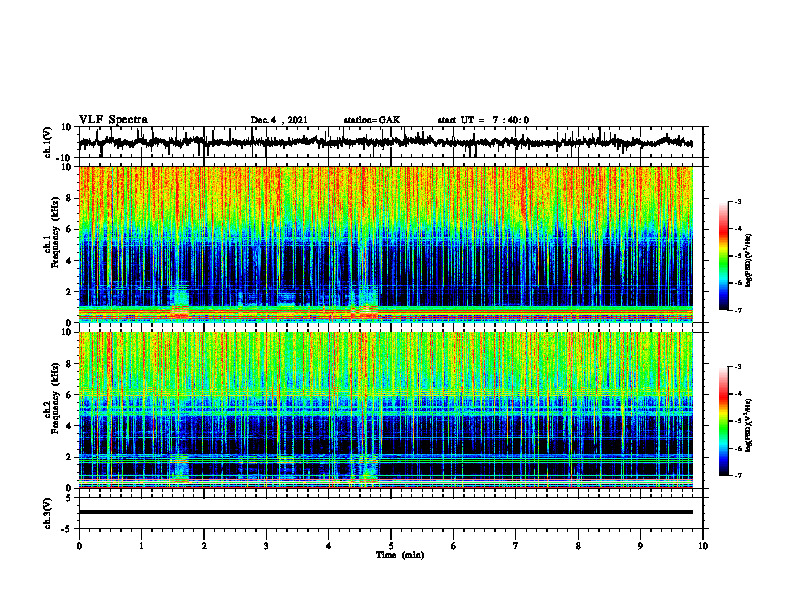Click the "-7" label on ch.1 color bar

coord(738,310)
